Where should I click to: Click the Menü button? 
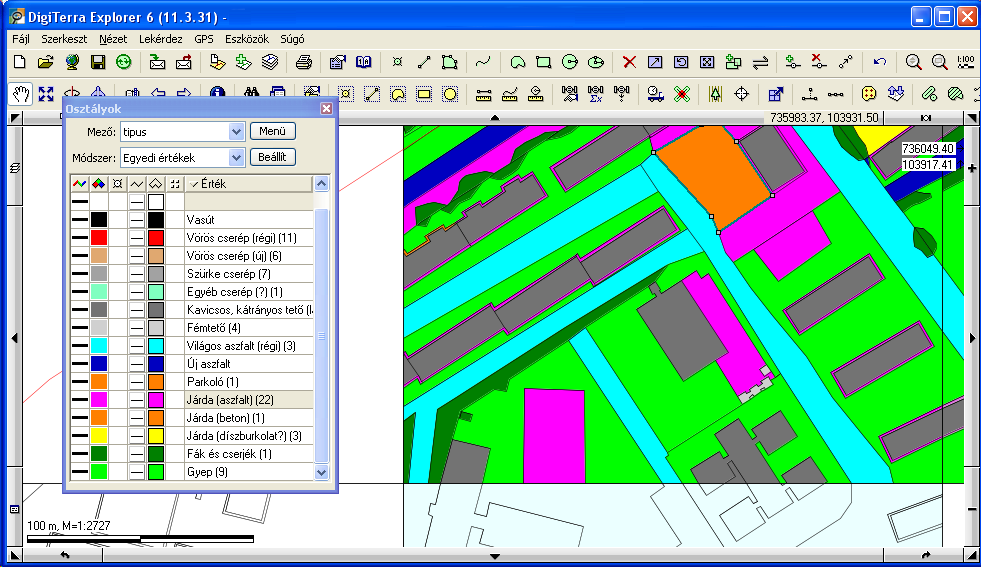[272, 131]
